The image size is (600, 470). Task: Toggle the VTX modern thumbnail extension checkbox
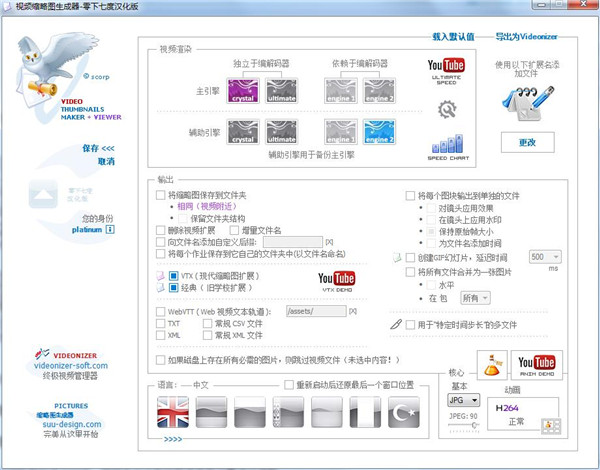coord(174,274)
